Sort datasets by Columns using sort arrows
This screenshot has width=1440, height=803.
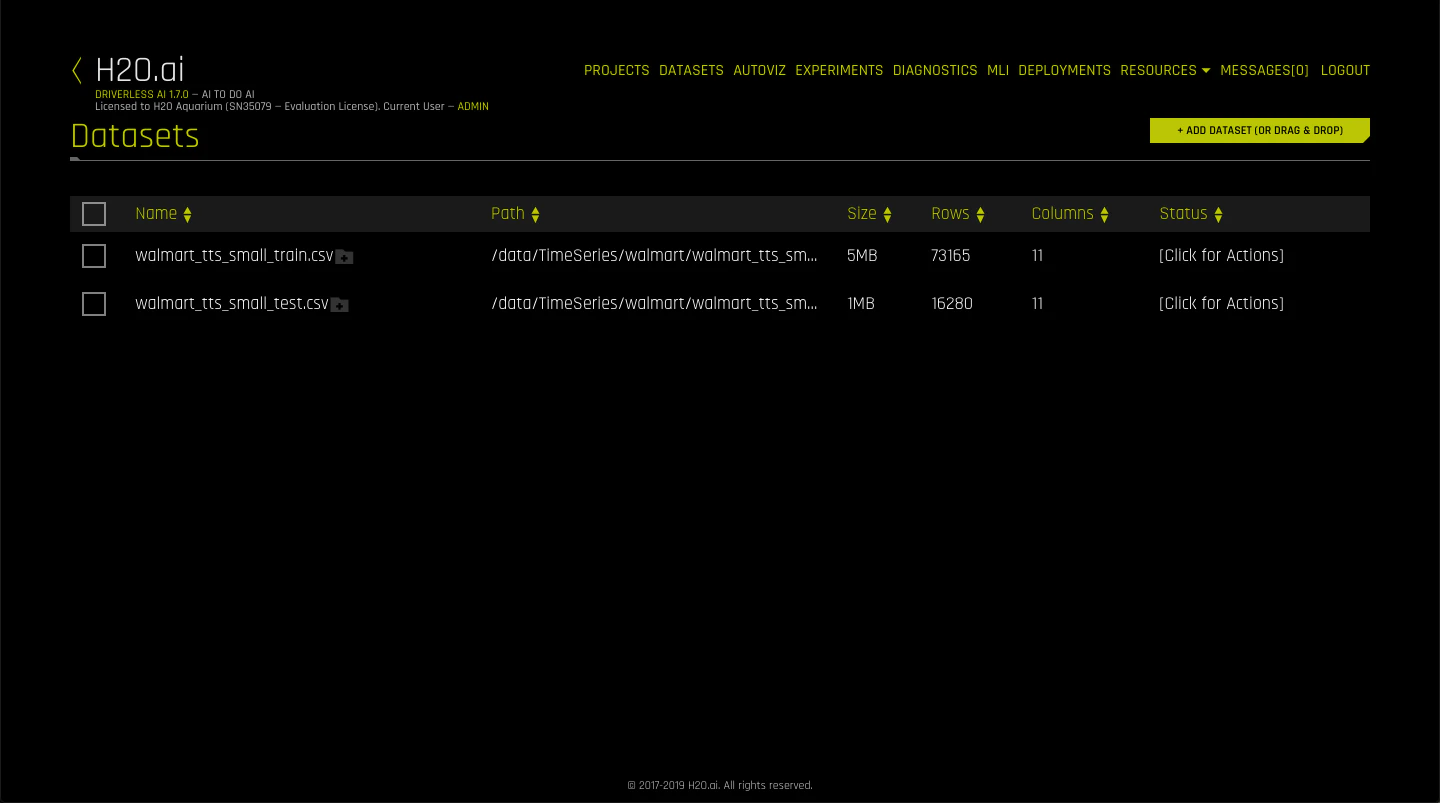pyautogui.click(x=1104, y=214)
